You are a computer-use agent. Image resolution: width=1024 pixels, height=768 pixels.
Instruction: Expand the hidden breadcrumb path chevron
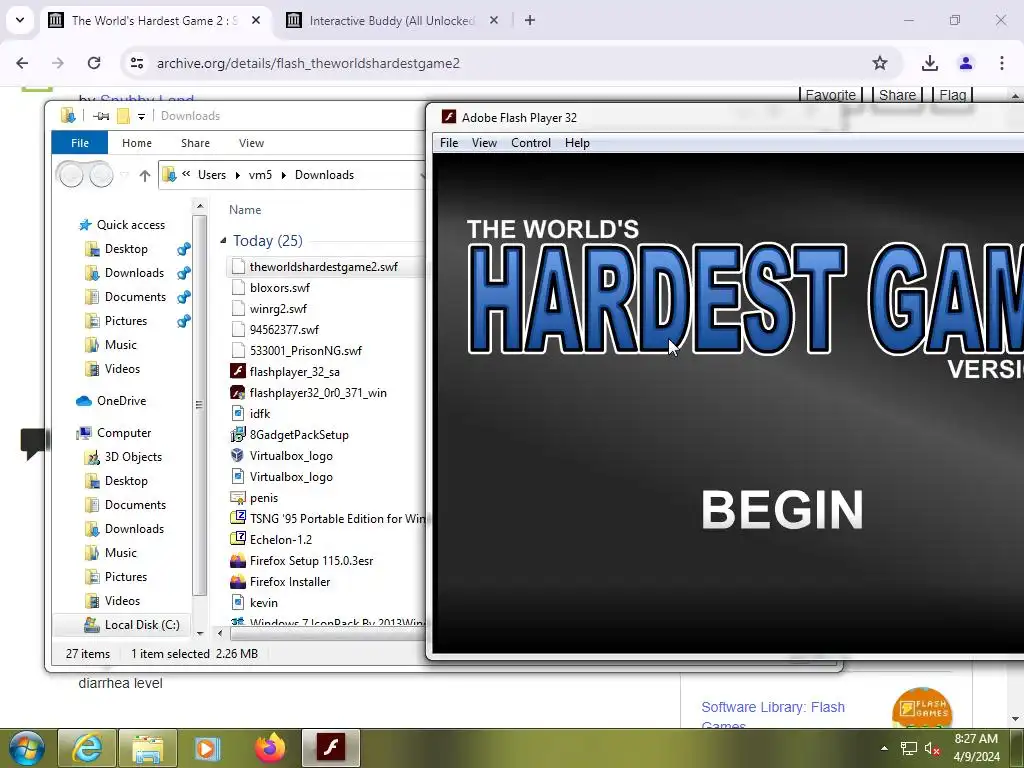click(186, 174)
